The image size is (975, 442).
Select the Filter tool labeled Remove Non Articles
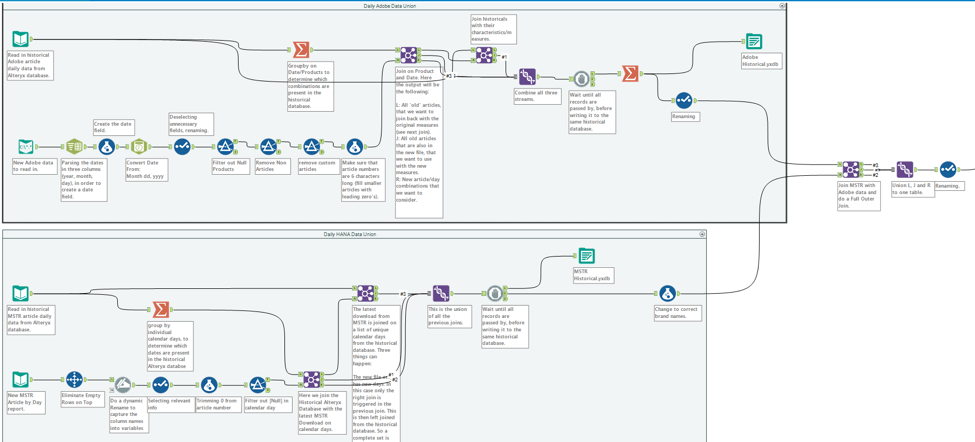point(268,147)
